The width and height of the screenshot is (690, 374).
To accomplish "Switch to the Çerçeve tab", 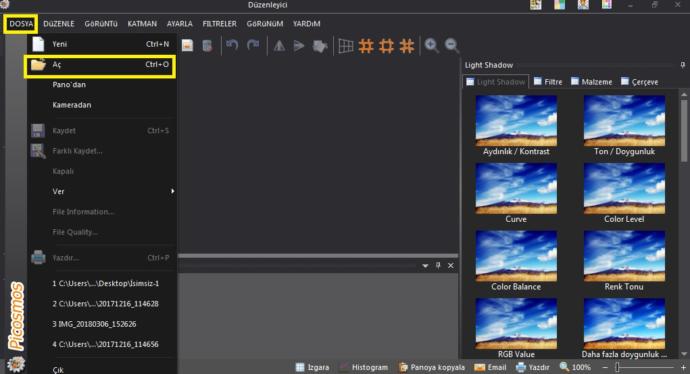I will point(639,82).
